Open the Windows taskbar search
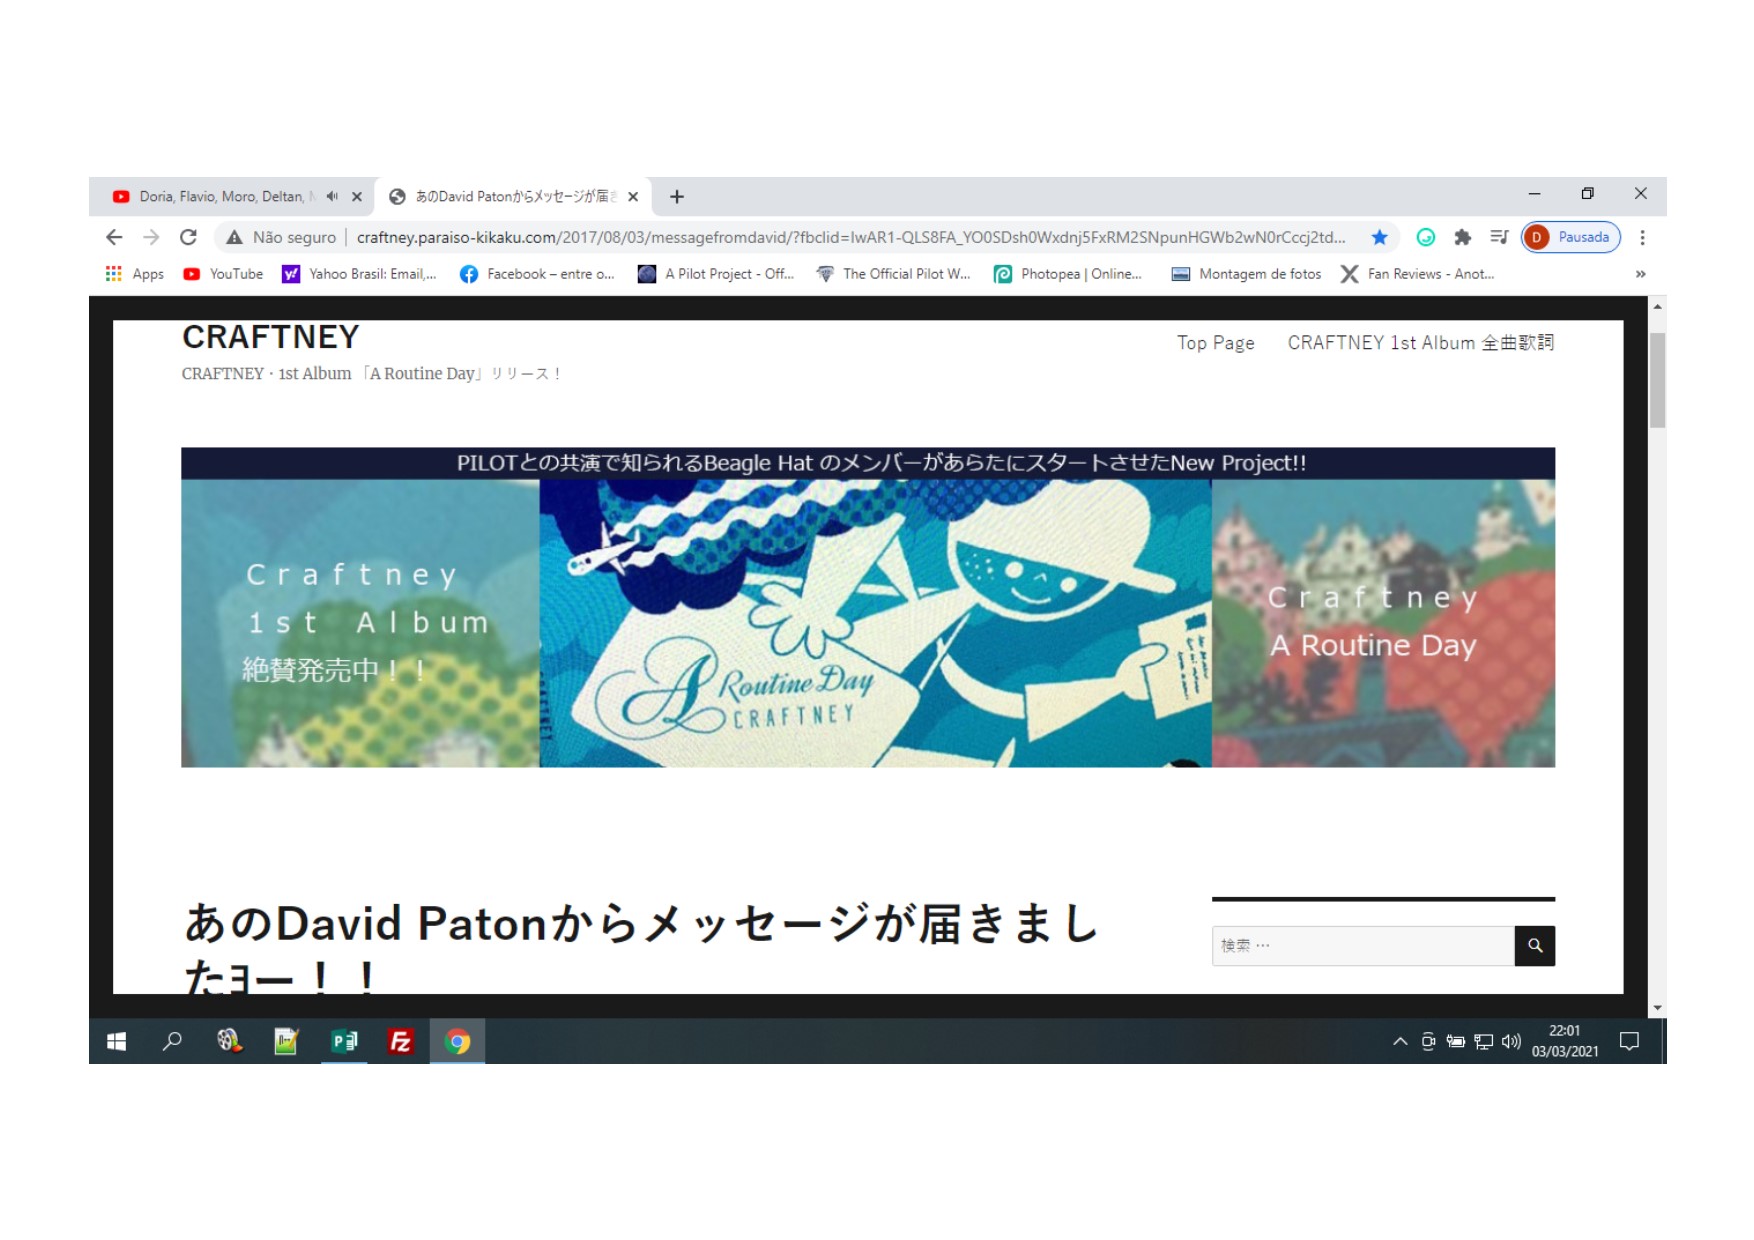 [x=172, y=1042]
